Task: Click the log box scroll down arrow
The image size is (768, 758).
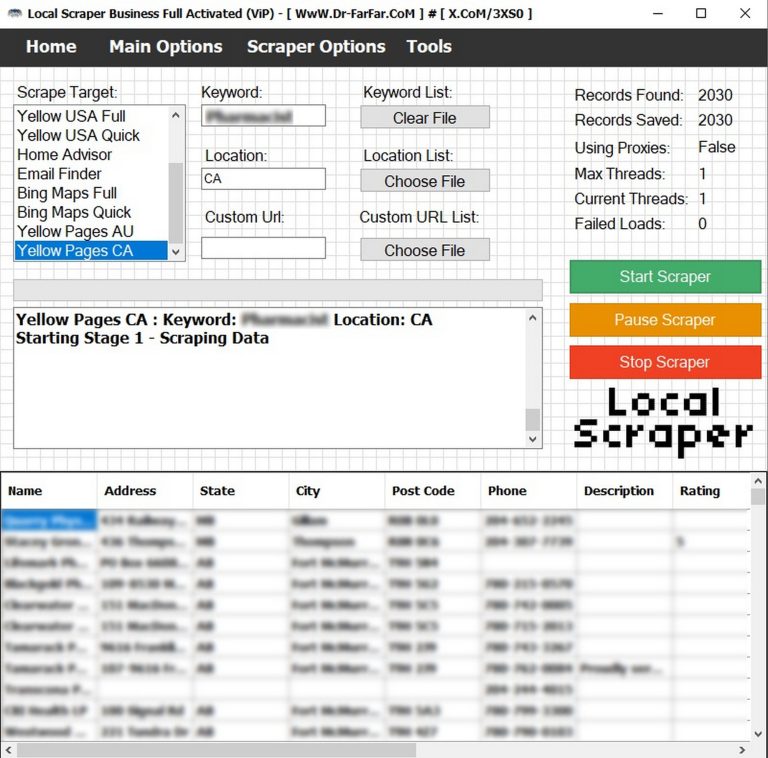Action: pos(532,439)
